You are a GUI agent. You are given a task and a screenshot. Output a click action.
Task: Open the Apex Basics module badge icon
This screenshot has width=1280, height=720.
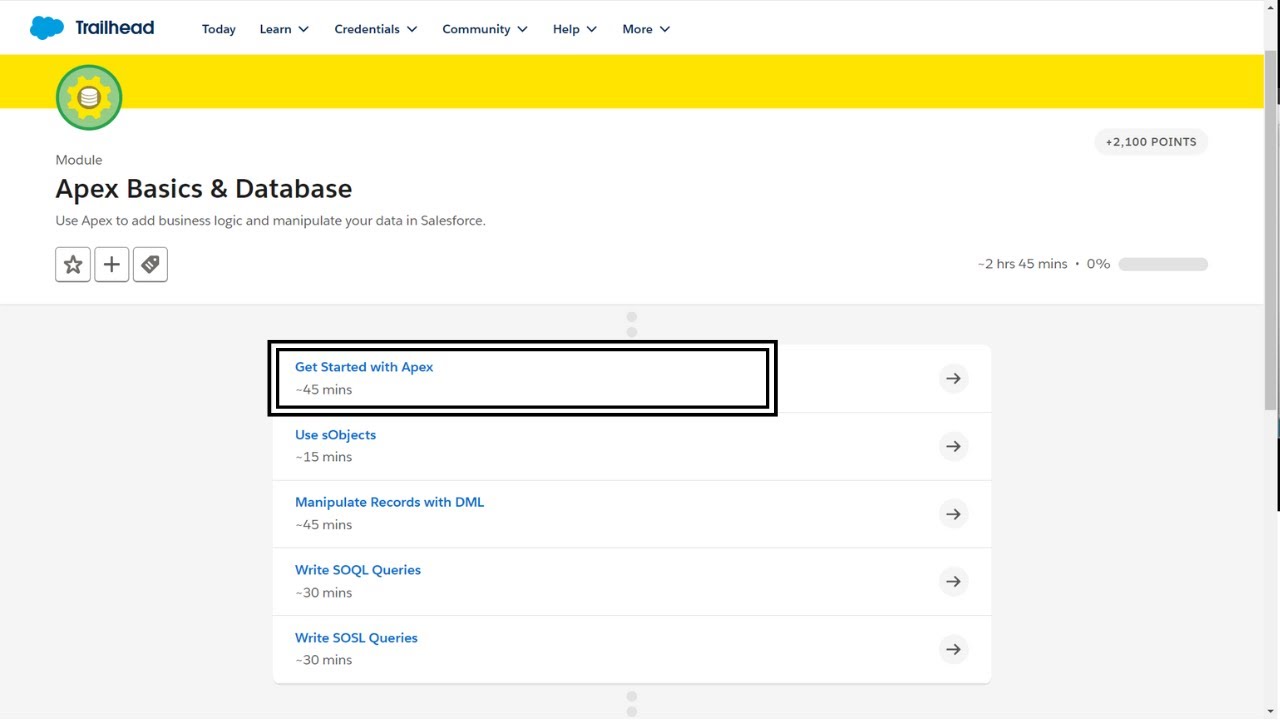coord(89,97)
